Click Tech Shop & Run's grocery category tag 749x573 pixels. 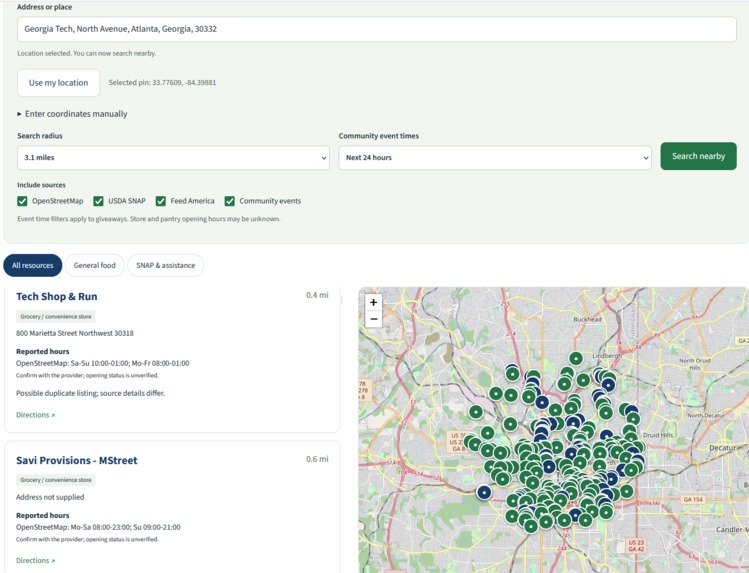[x=56, y=317]
